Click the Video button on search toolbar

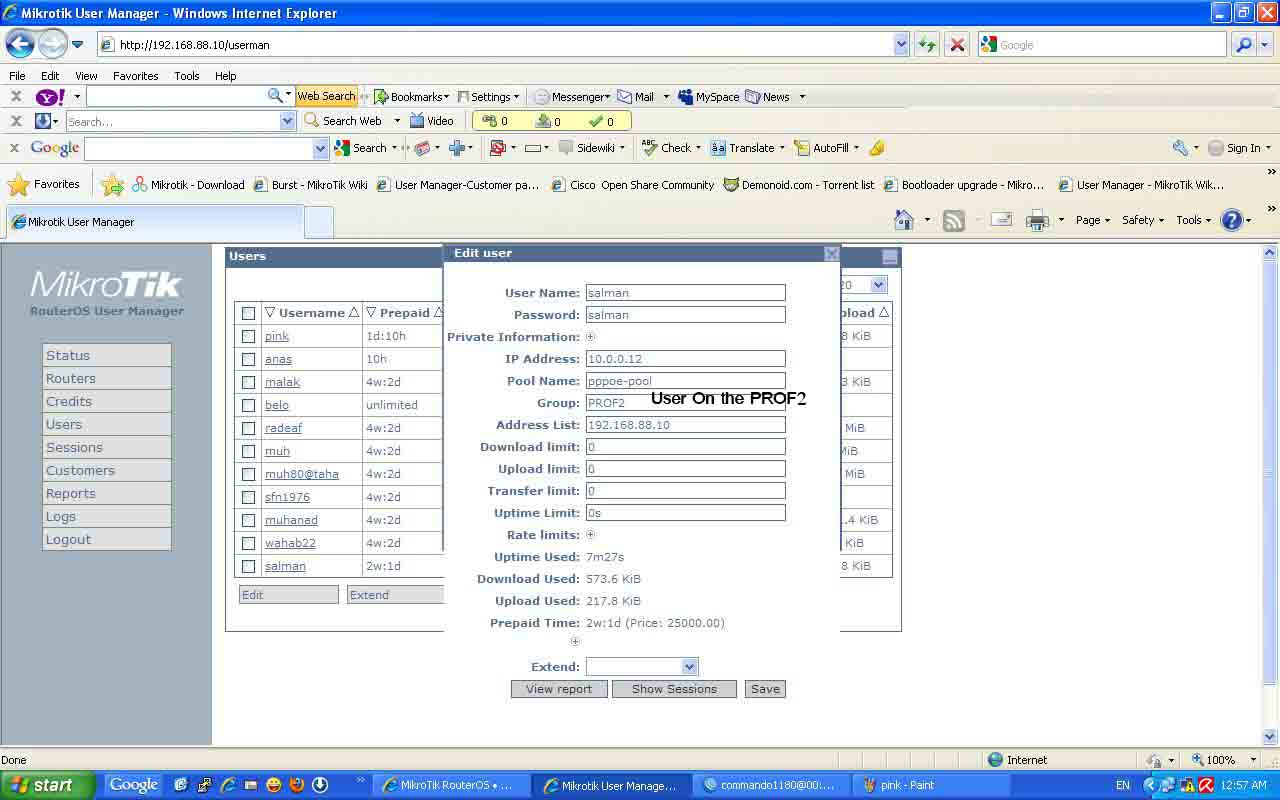[x=431, y=121]
